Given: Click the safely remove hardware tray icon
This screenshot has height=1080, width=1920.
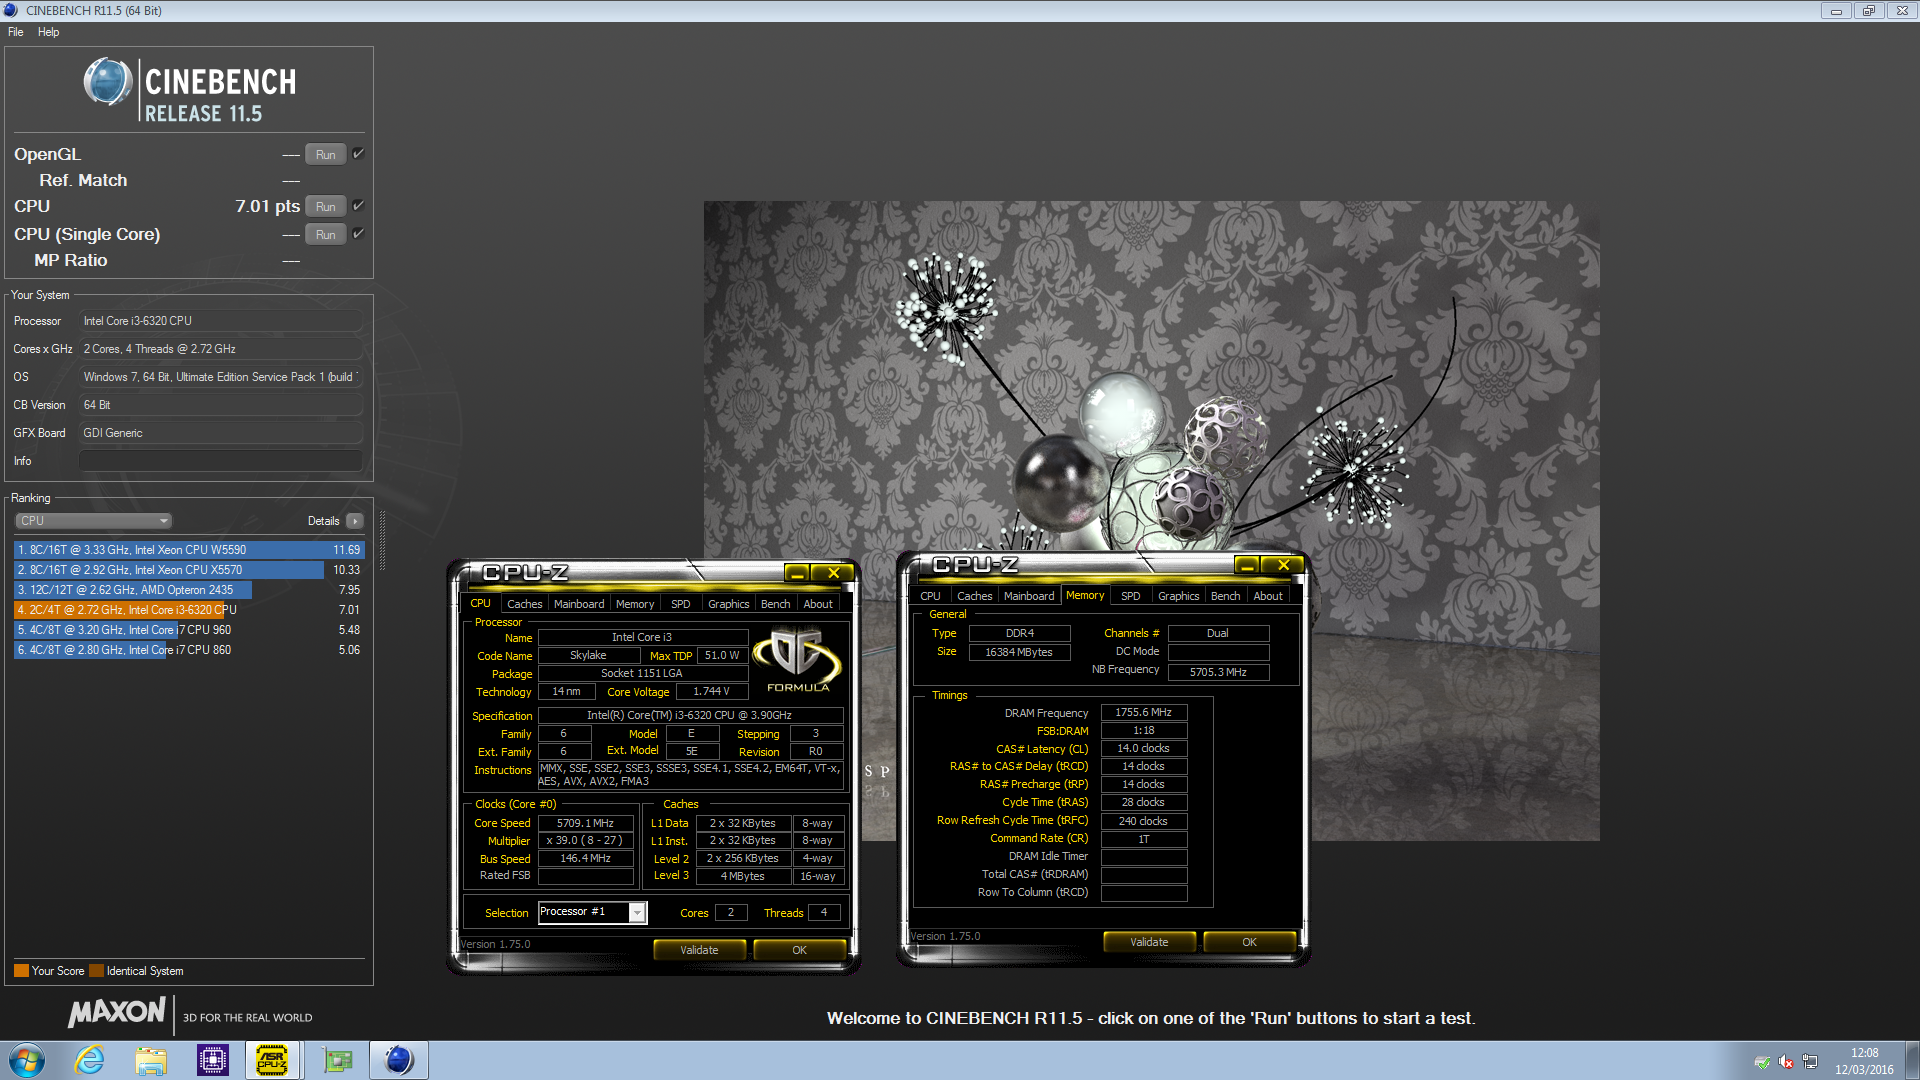Looking at the screenshot, I should point(1762,1062).
